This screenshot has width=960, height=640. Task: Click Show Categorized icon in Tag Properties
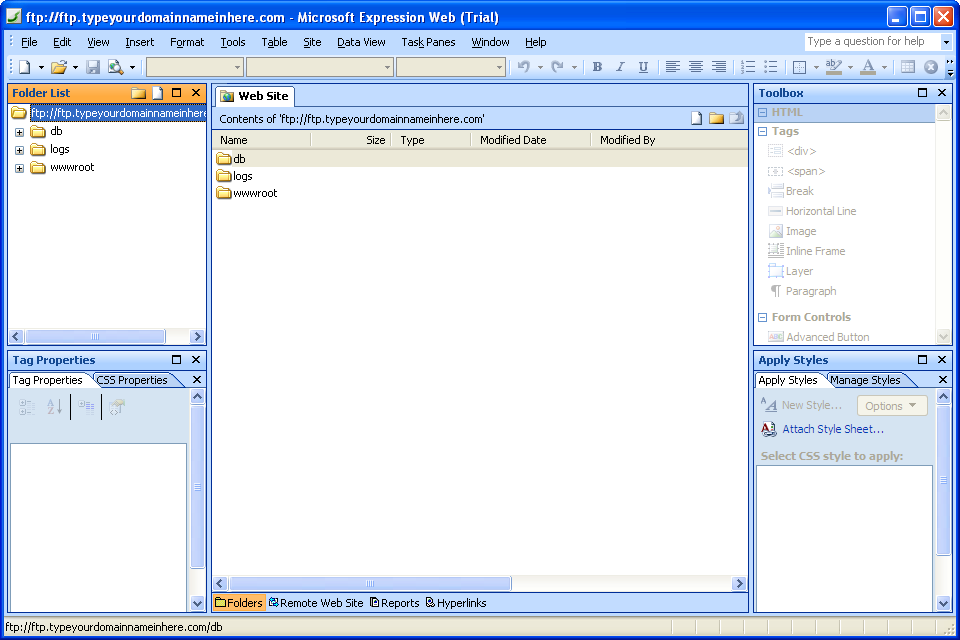(x=26, y=407)
